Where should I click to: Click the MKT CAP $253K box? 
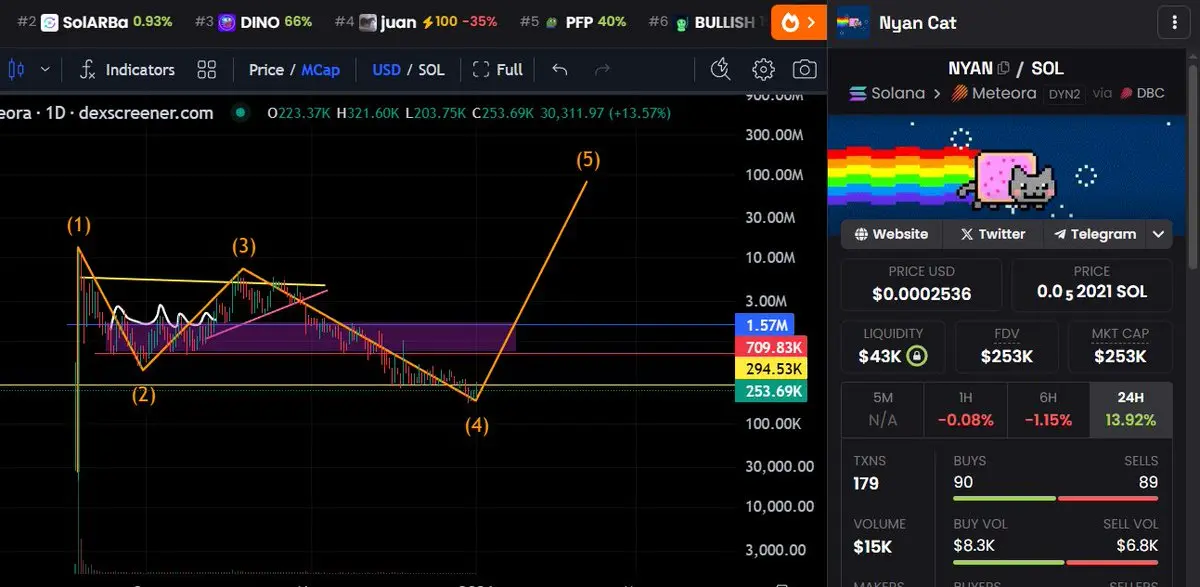(x=1120, y=346)
